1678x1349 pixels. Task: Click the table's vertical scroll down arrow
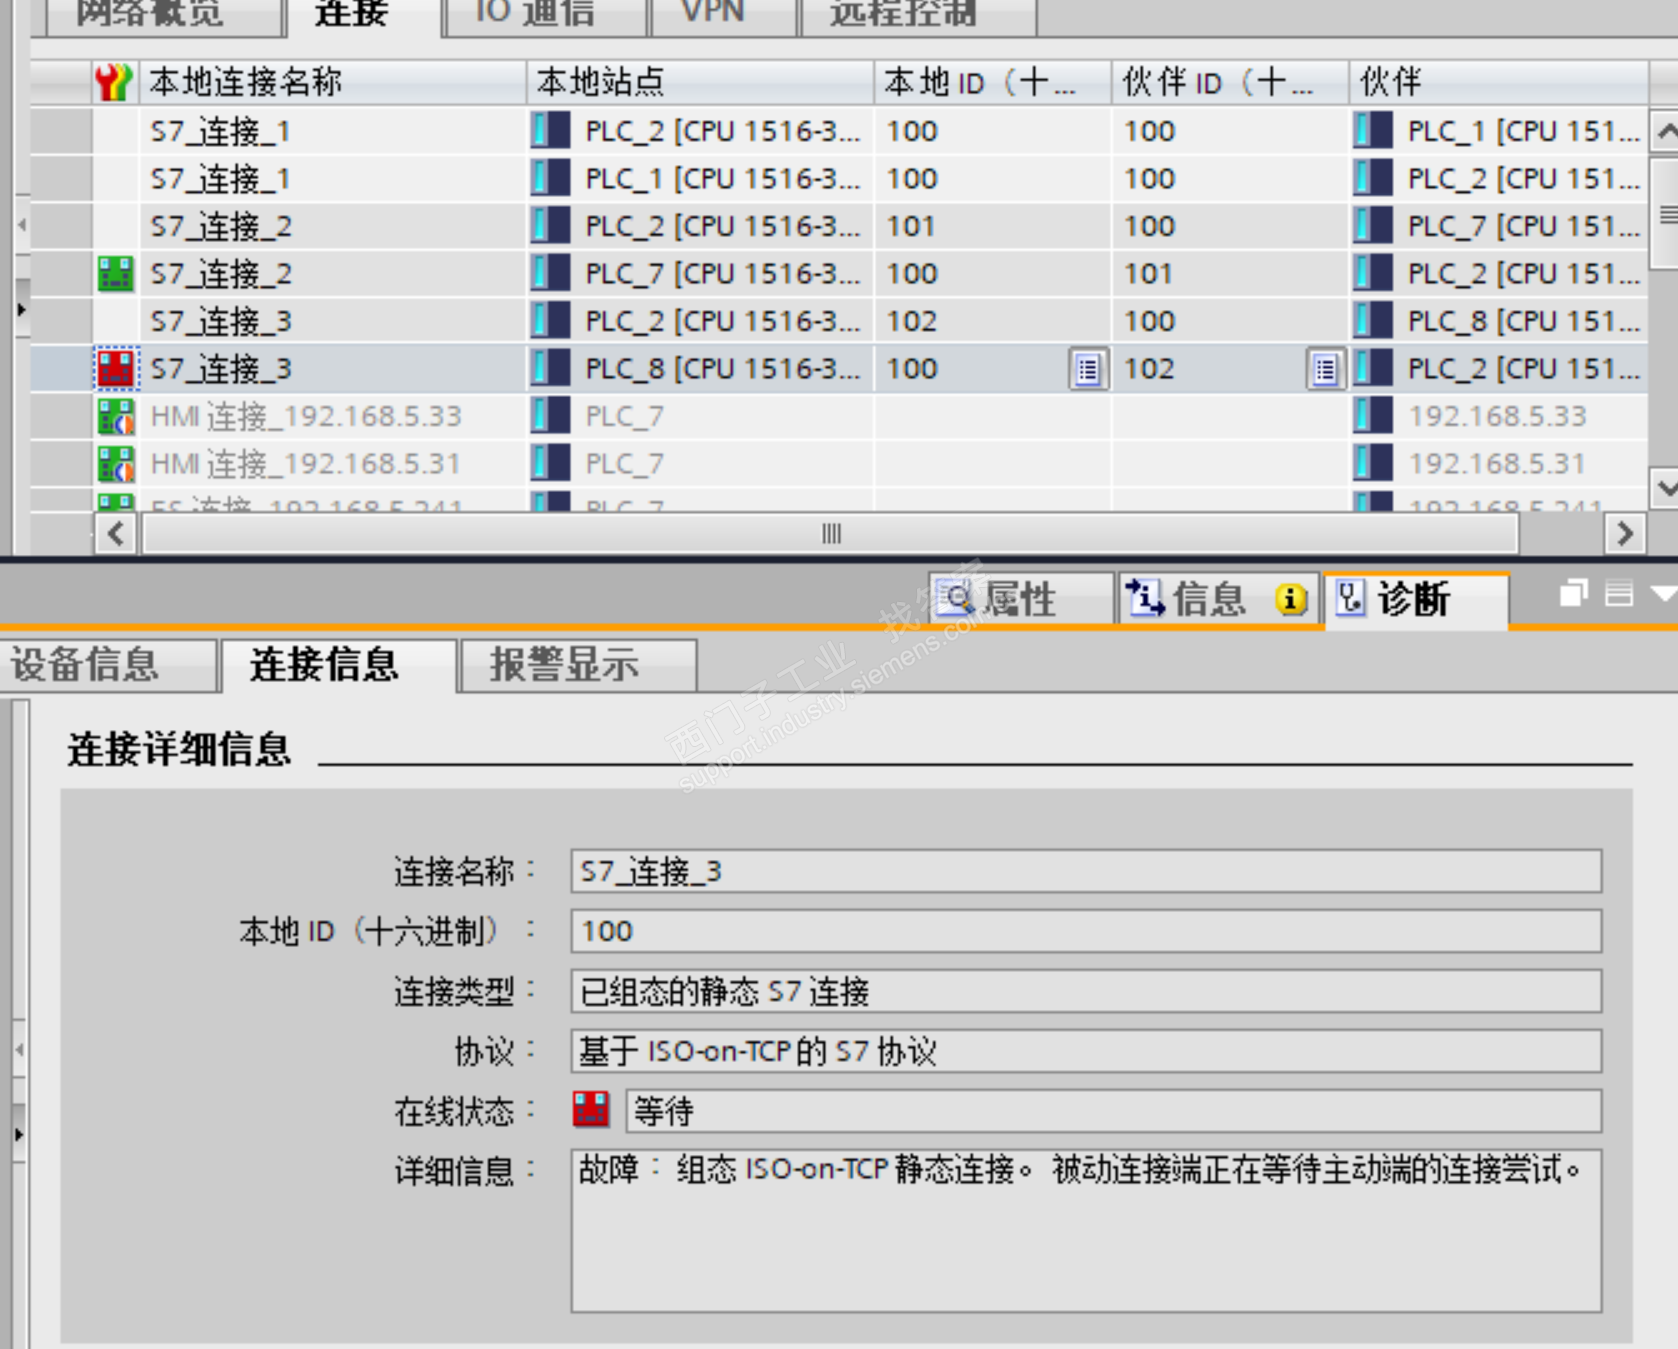pos(1665,488)
